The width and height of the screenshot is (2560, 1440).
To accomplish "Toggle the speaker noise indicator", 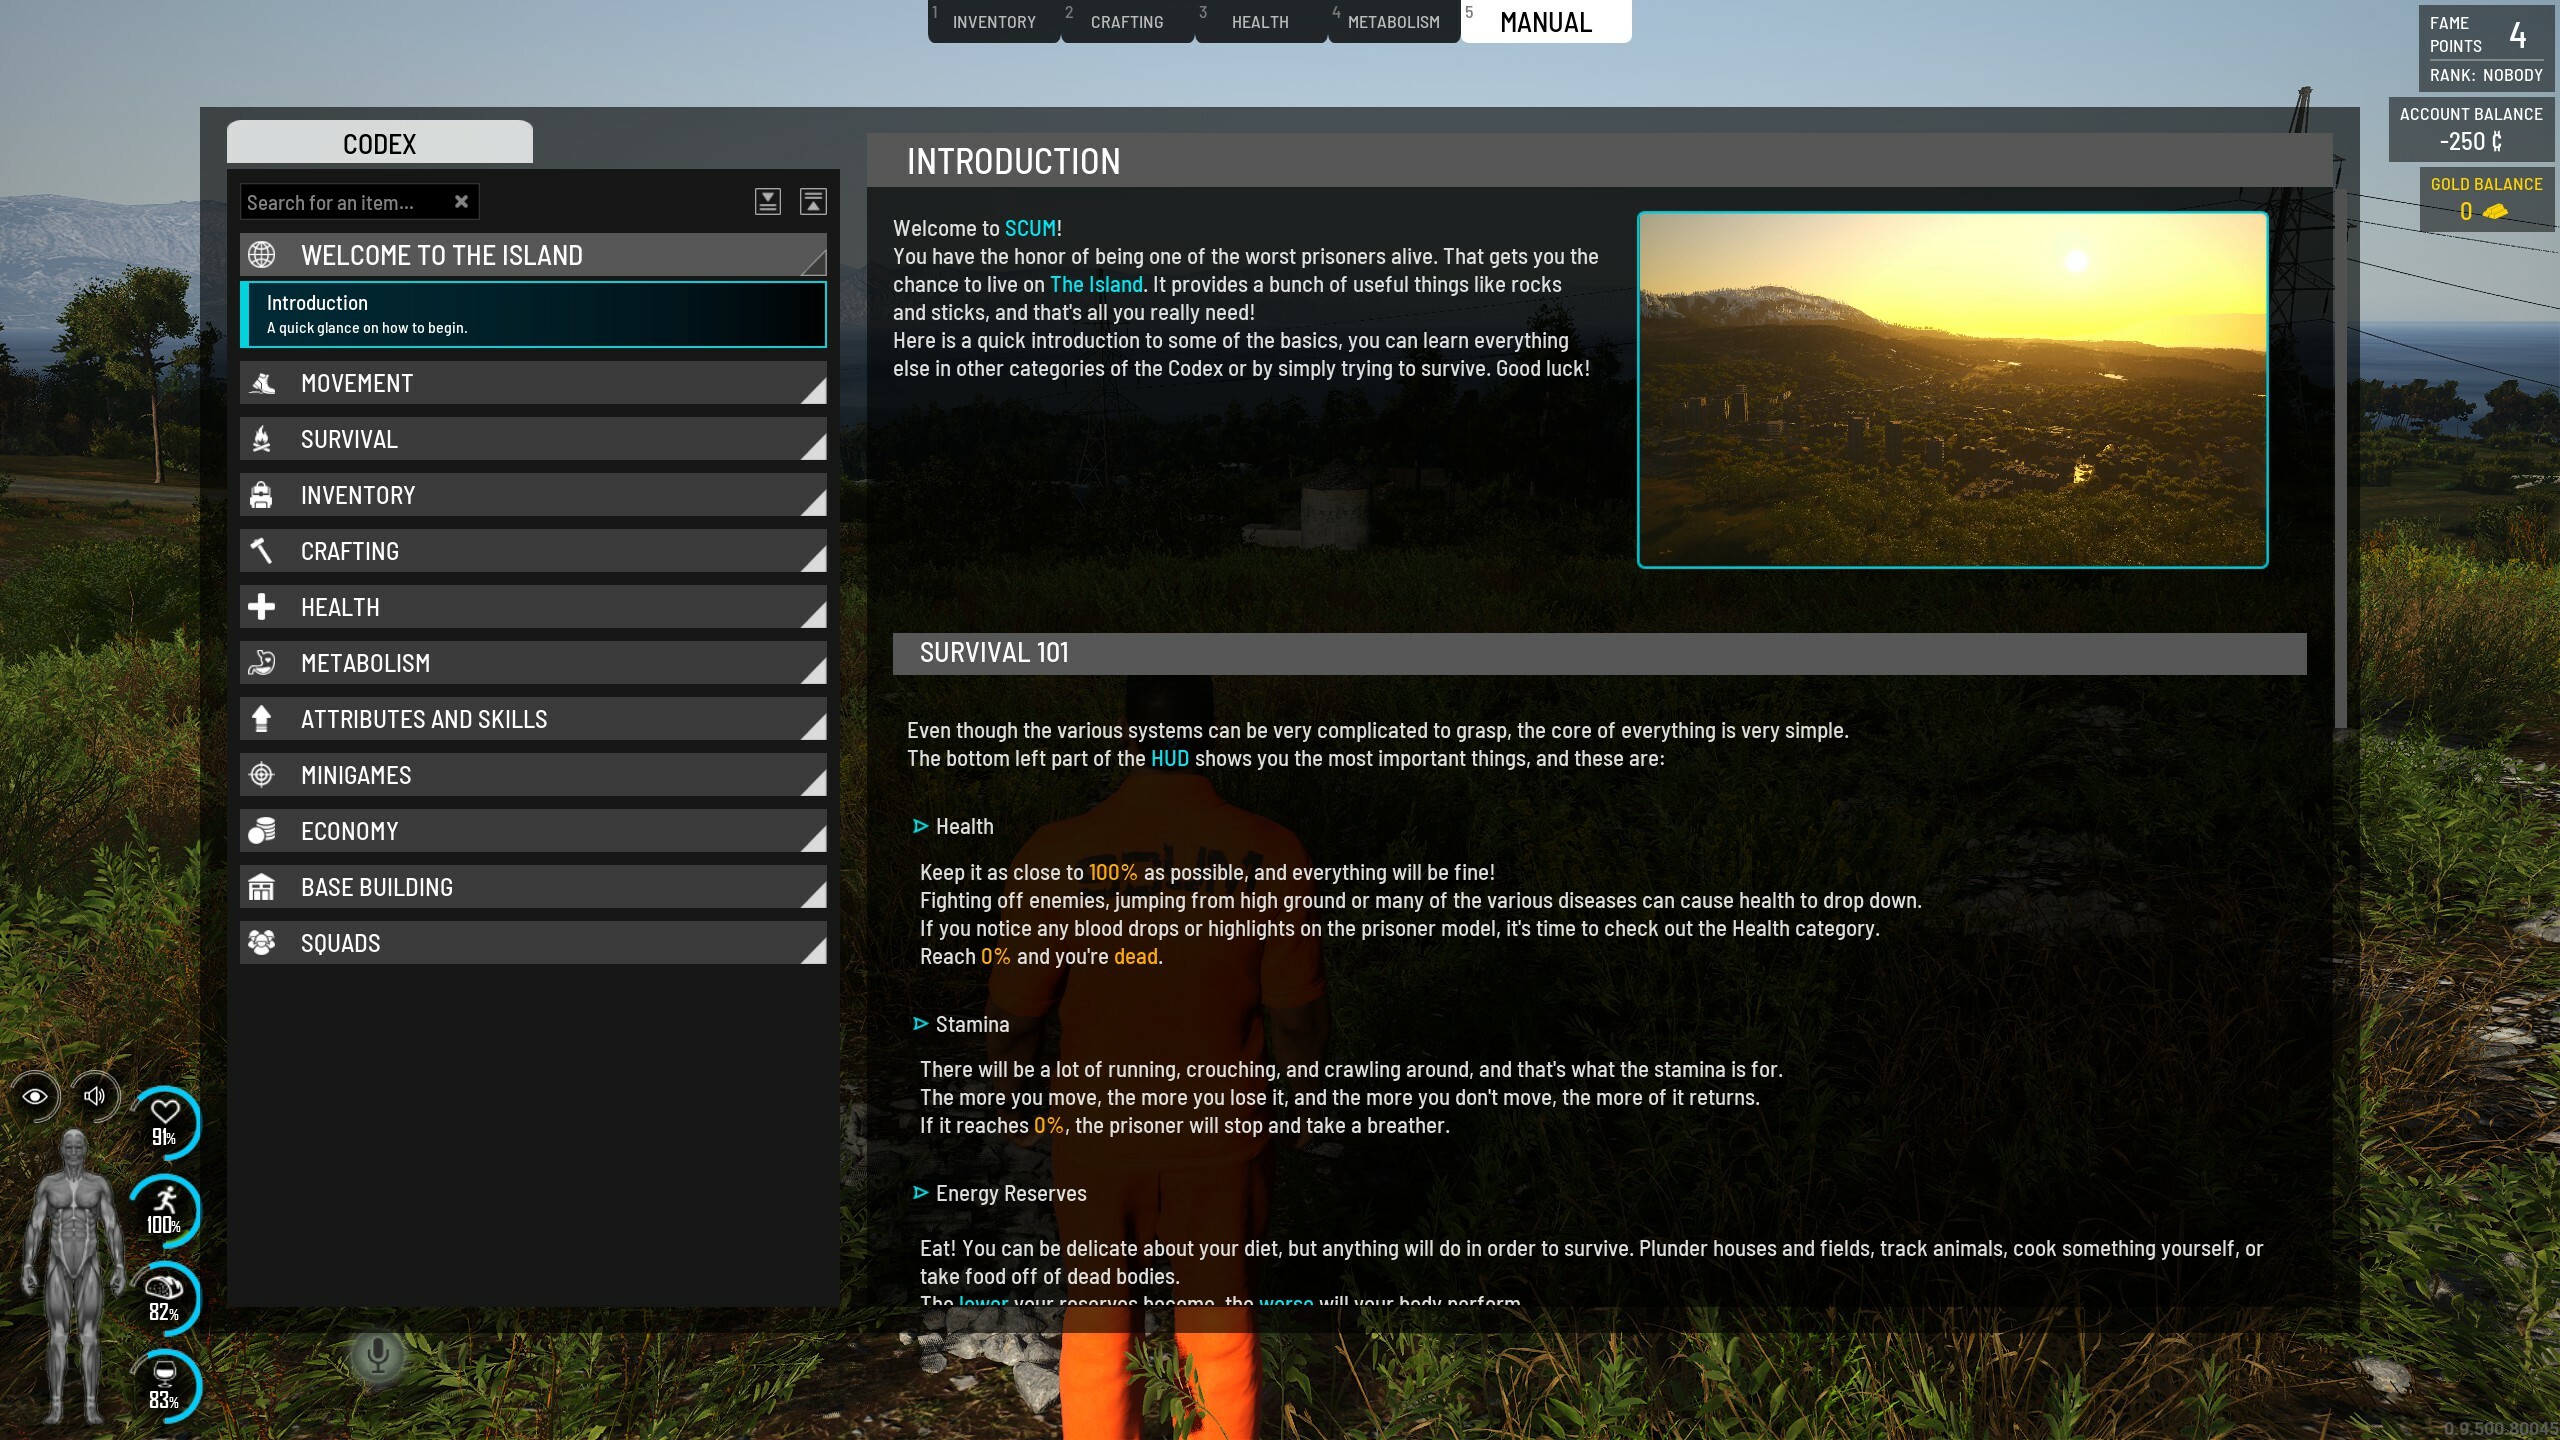I will click(x=95, y=1097).
